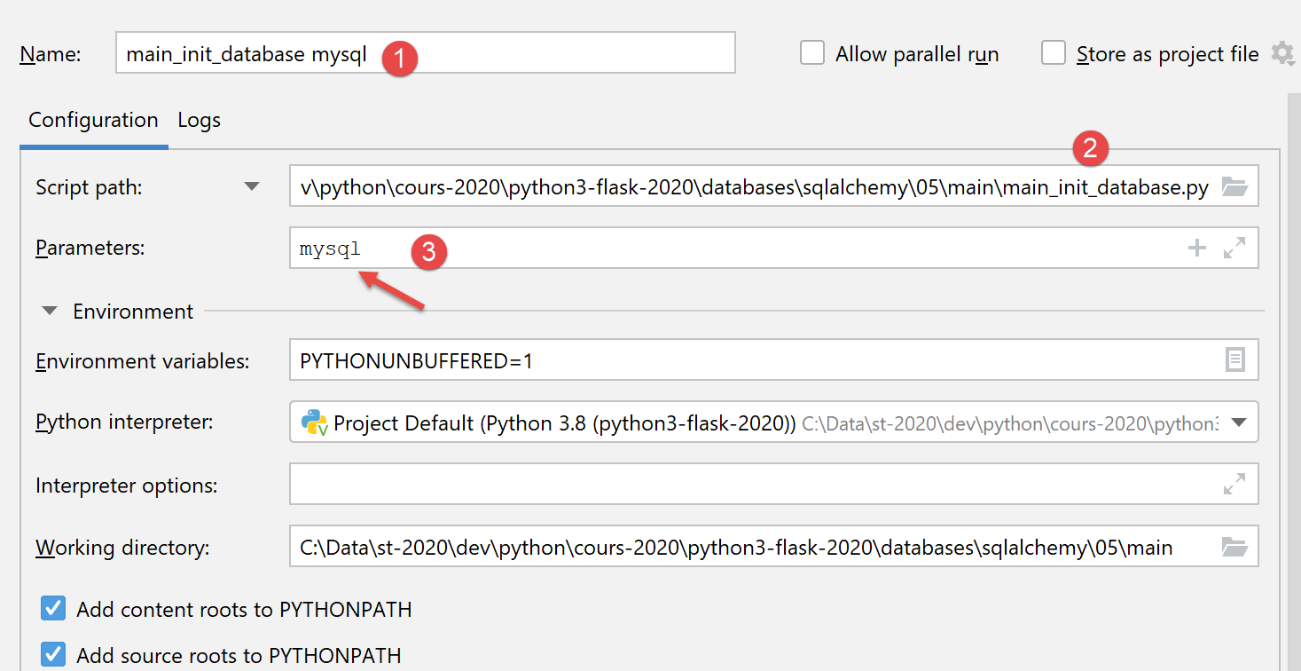Browse for working directory folder icon

(1234, 547)
